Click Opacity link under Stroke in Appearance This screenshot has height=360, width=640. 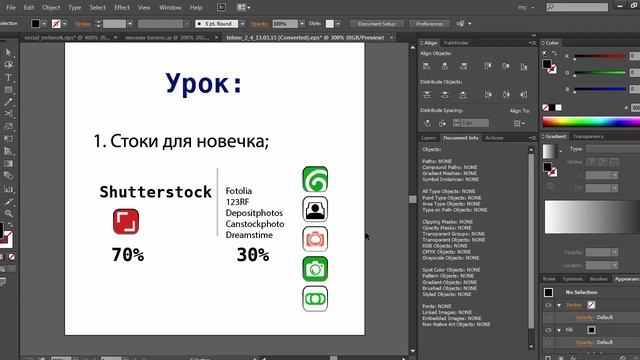tap(584, 317)
